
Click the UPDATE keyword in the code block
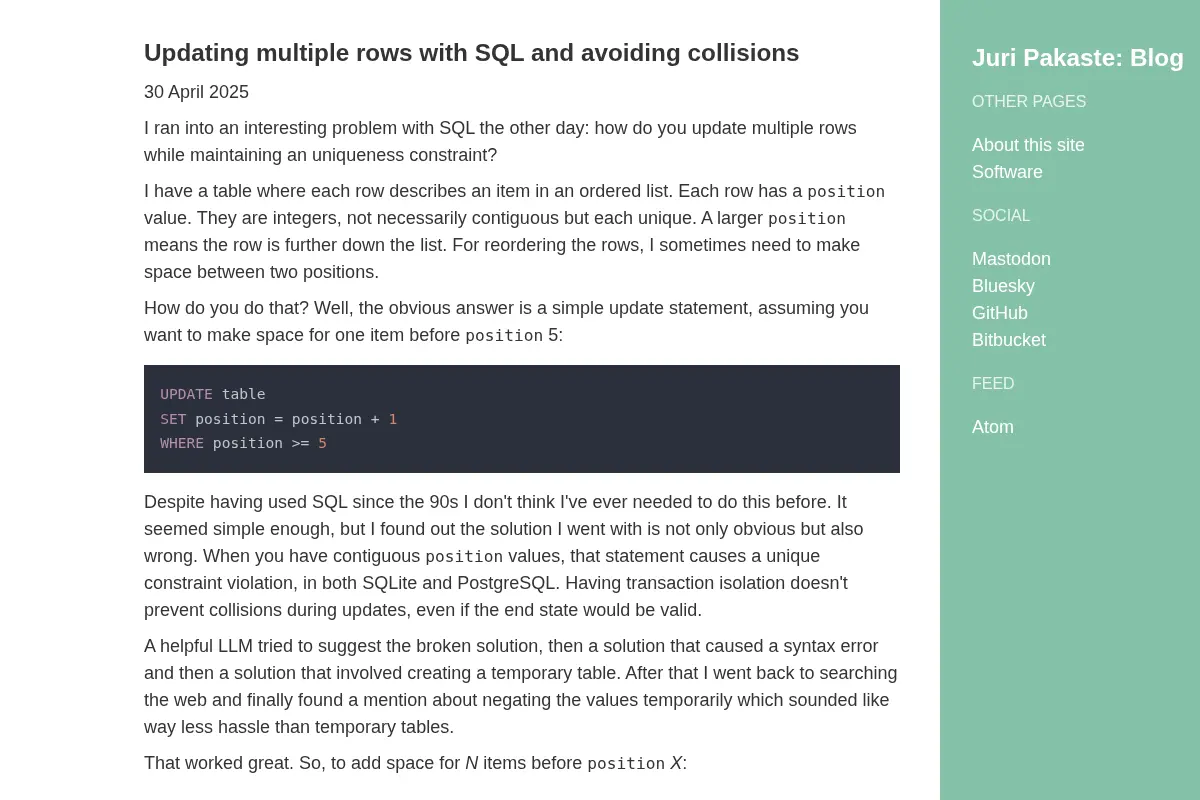pos(186,394)
